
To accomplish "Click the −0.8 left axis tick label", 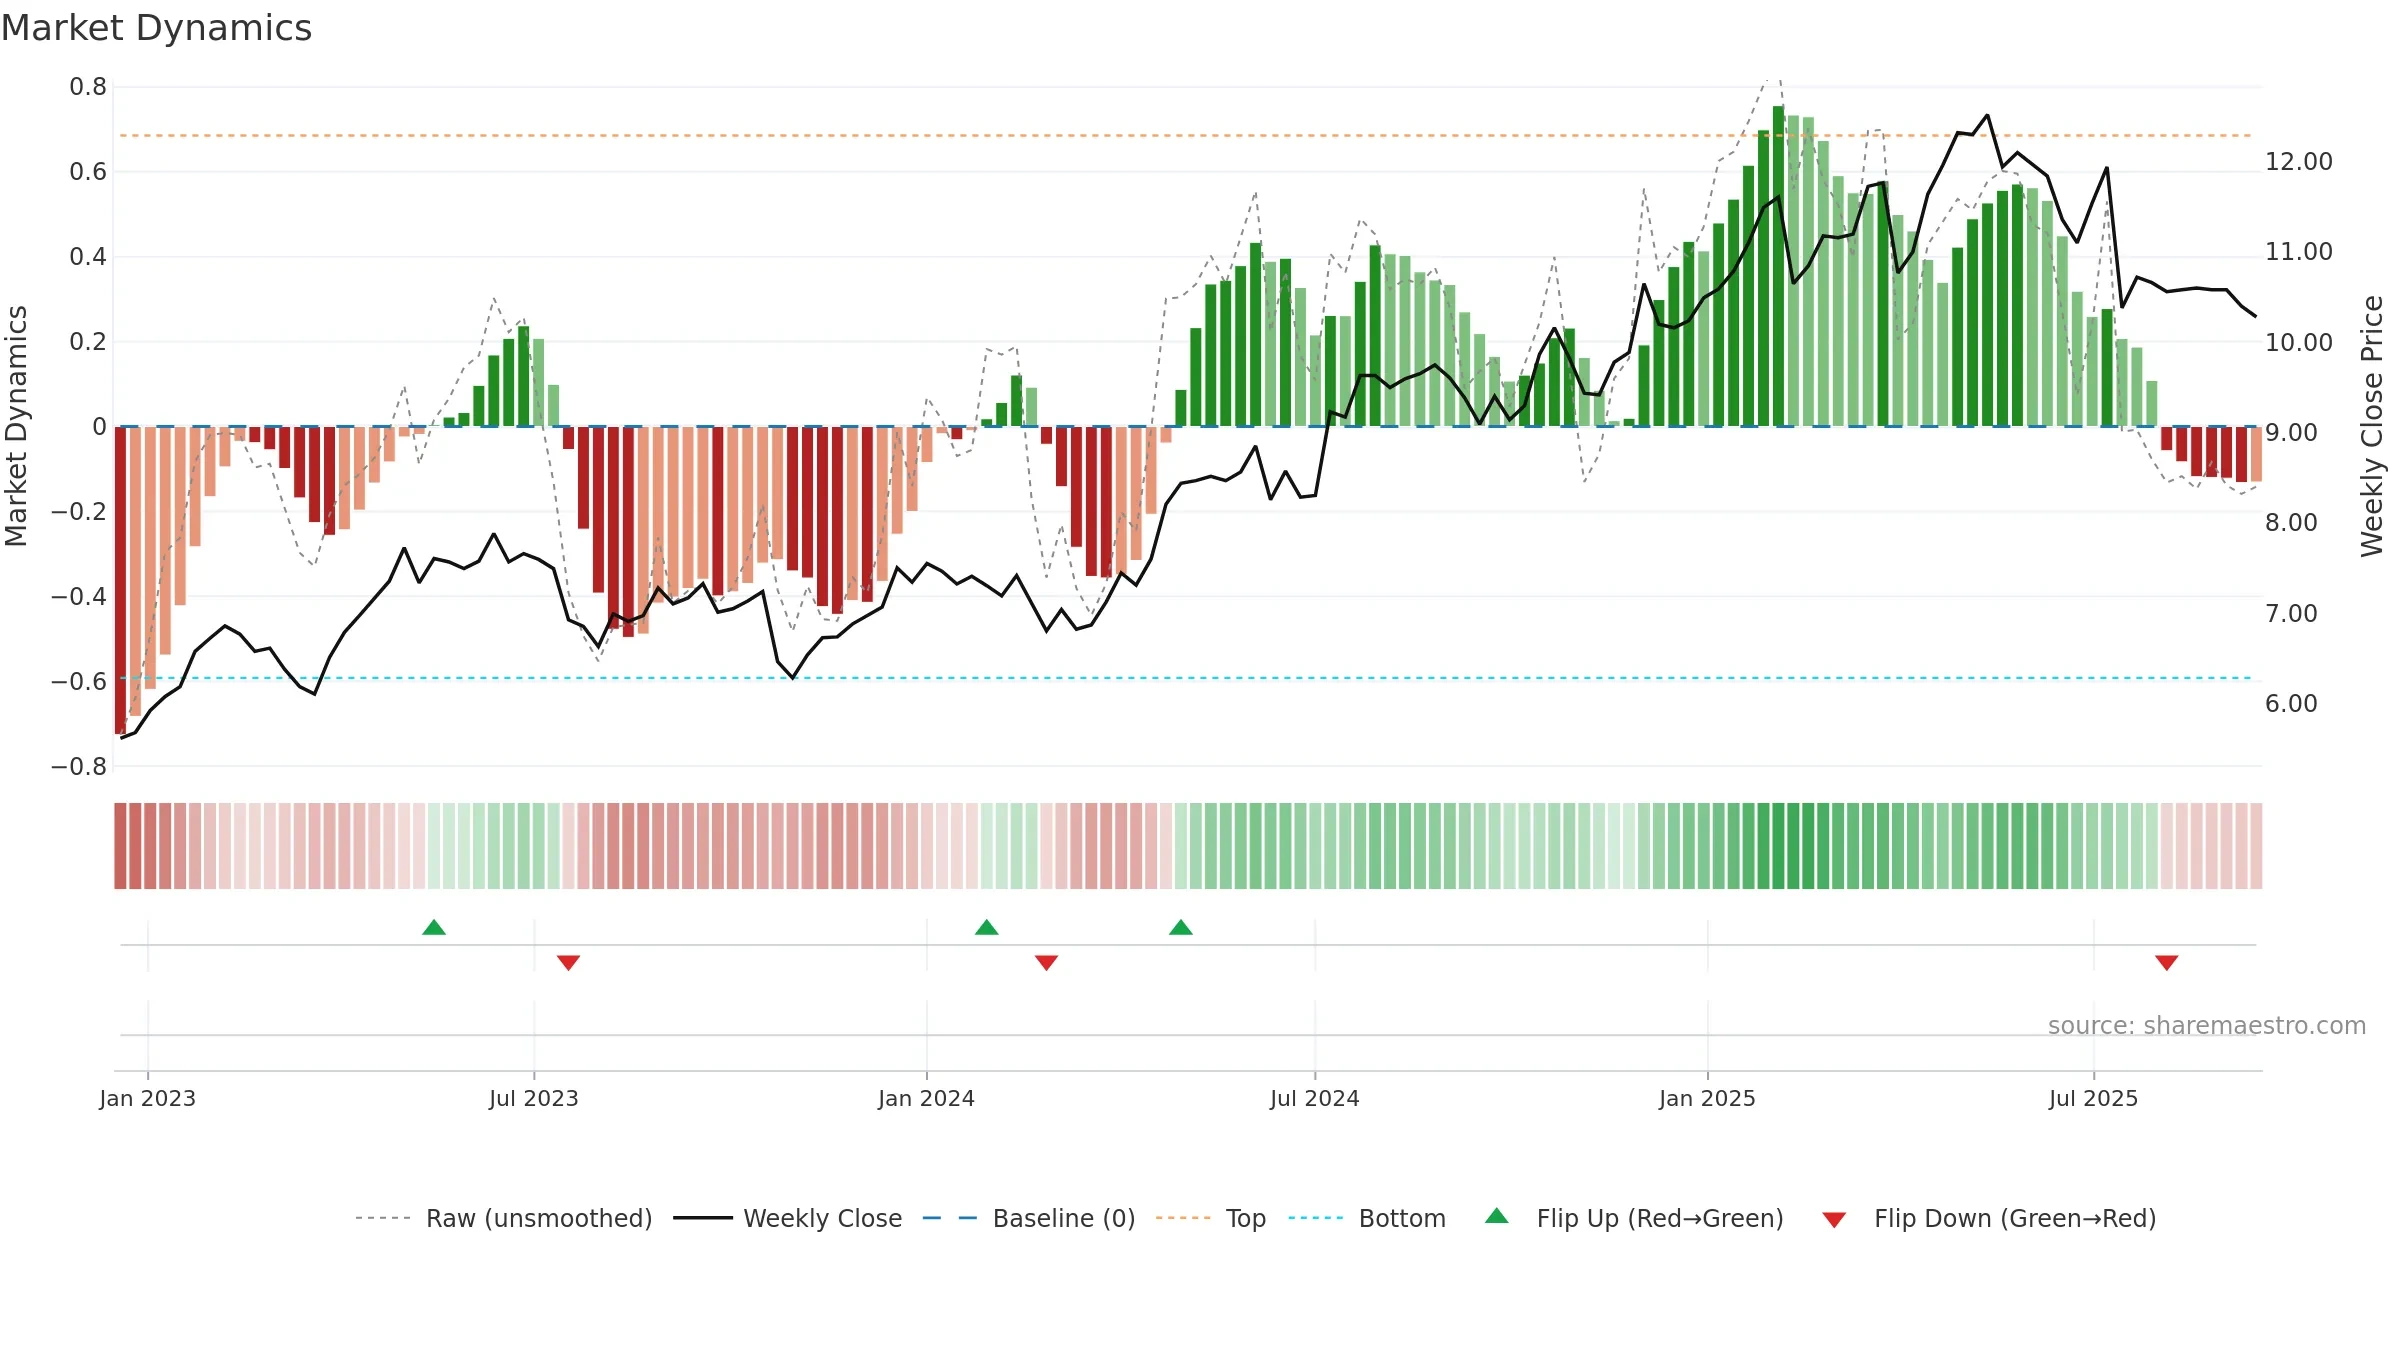I will click(79, 767).
